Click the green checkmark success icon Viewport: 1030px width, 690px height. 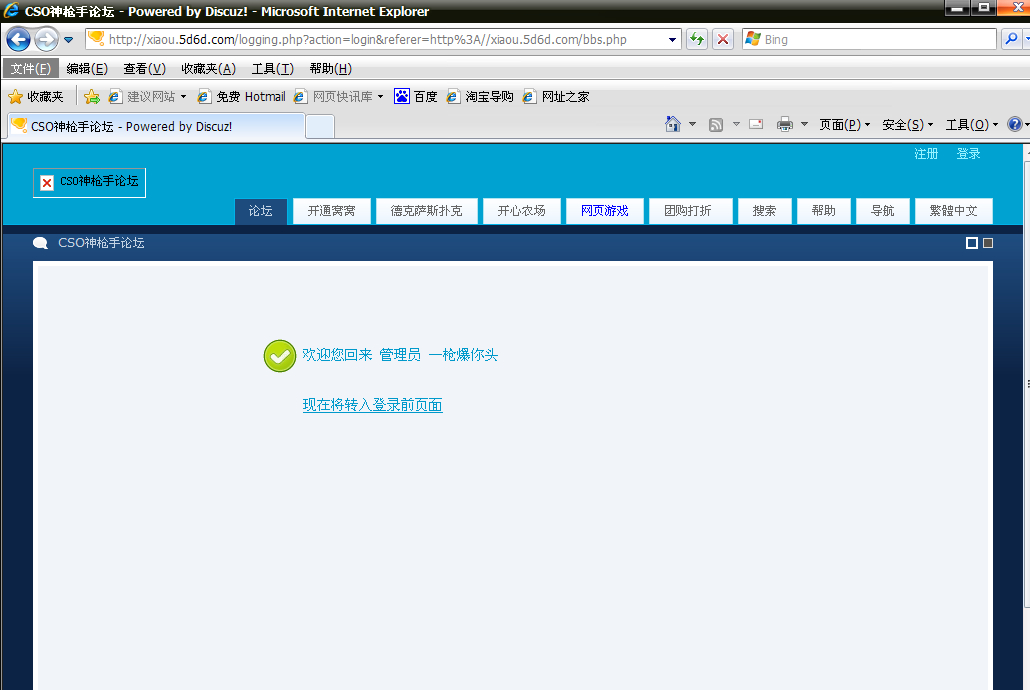point(280,356)
